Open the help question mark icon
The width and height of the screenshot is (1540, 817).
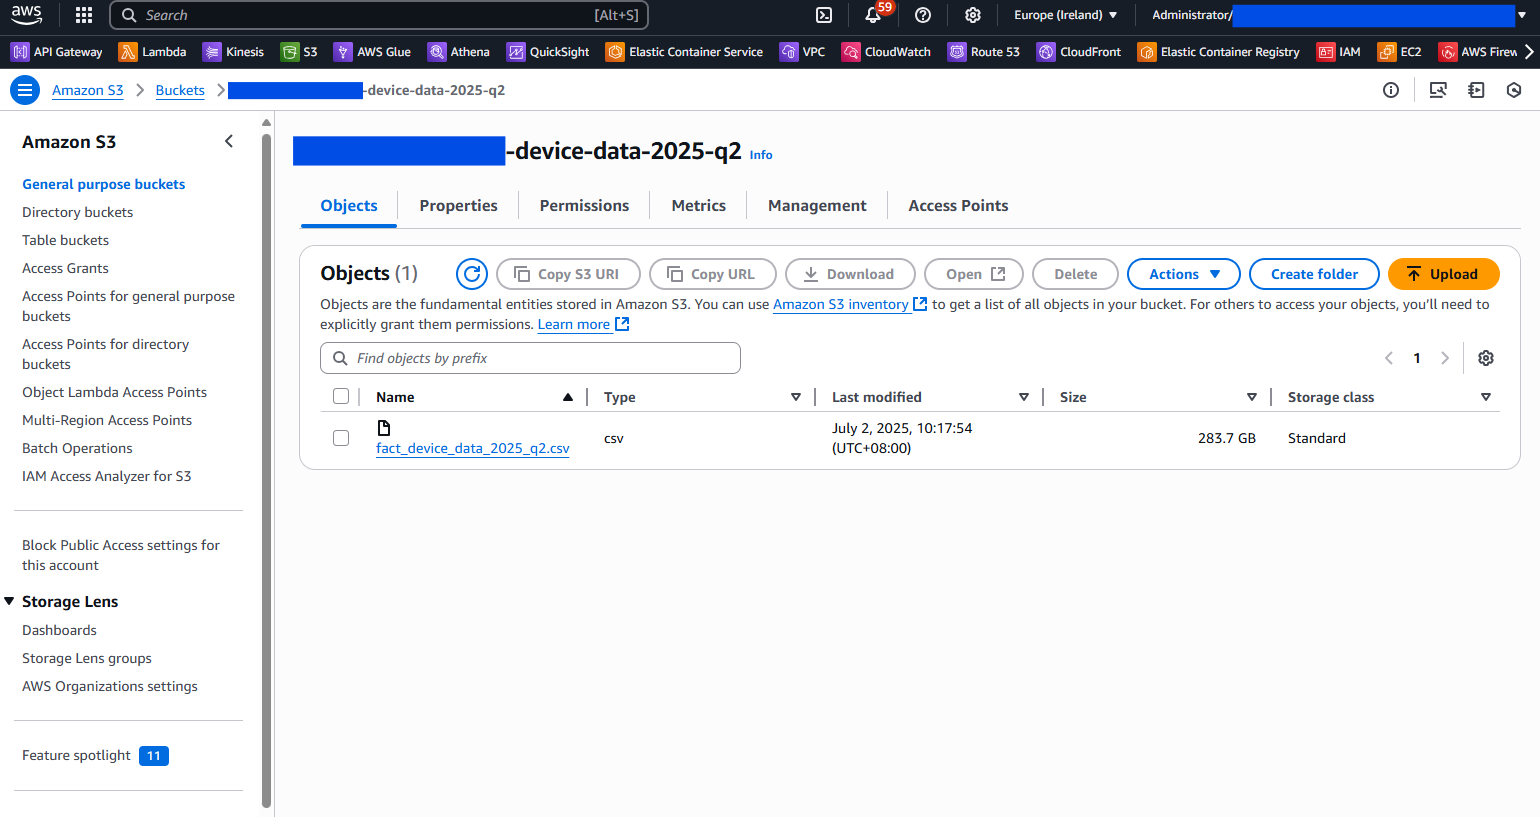pos(923,15)
